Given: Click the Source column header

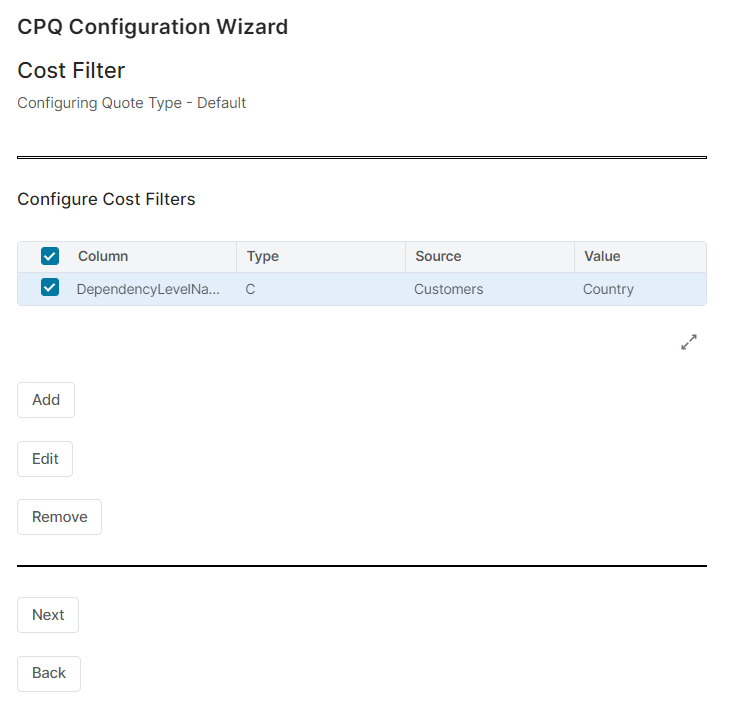Looking at the screenshot, I should (x=438, y=256).
